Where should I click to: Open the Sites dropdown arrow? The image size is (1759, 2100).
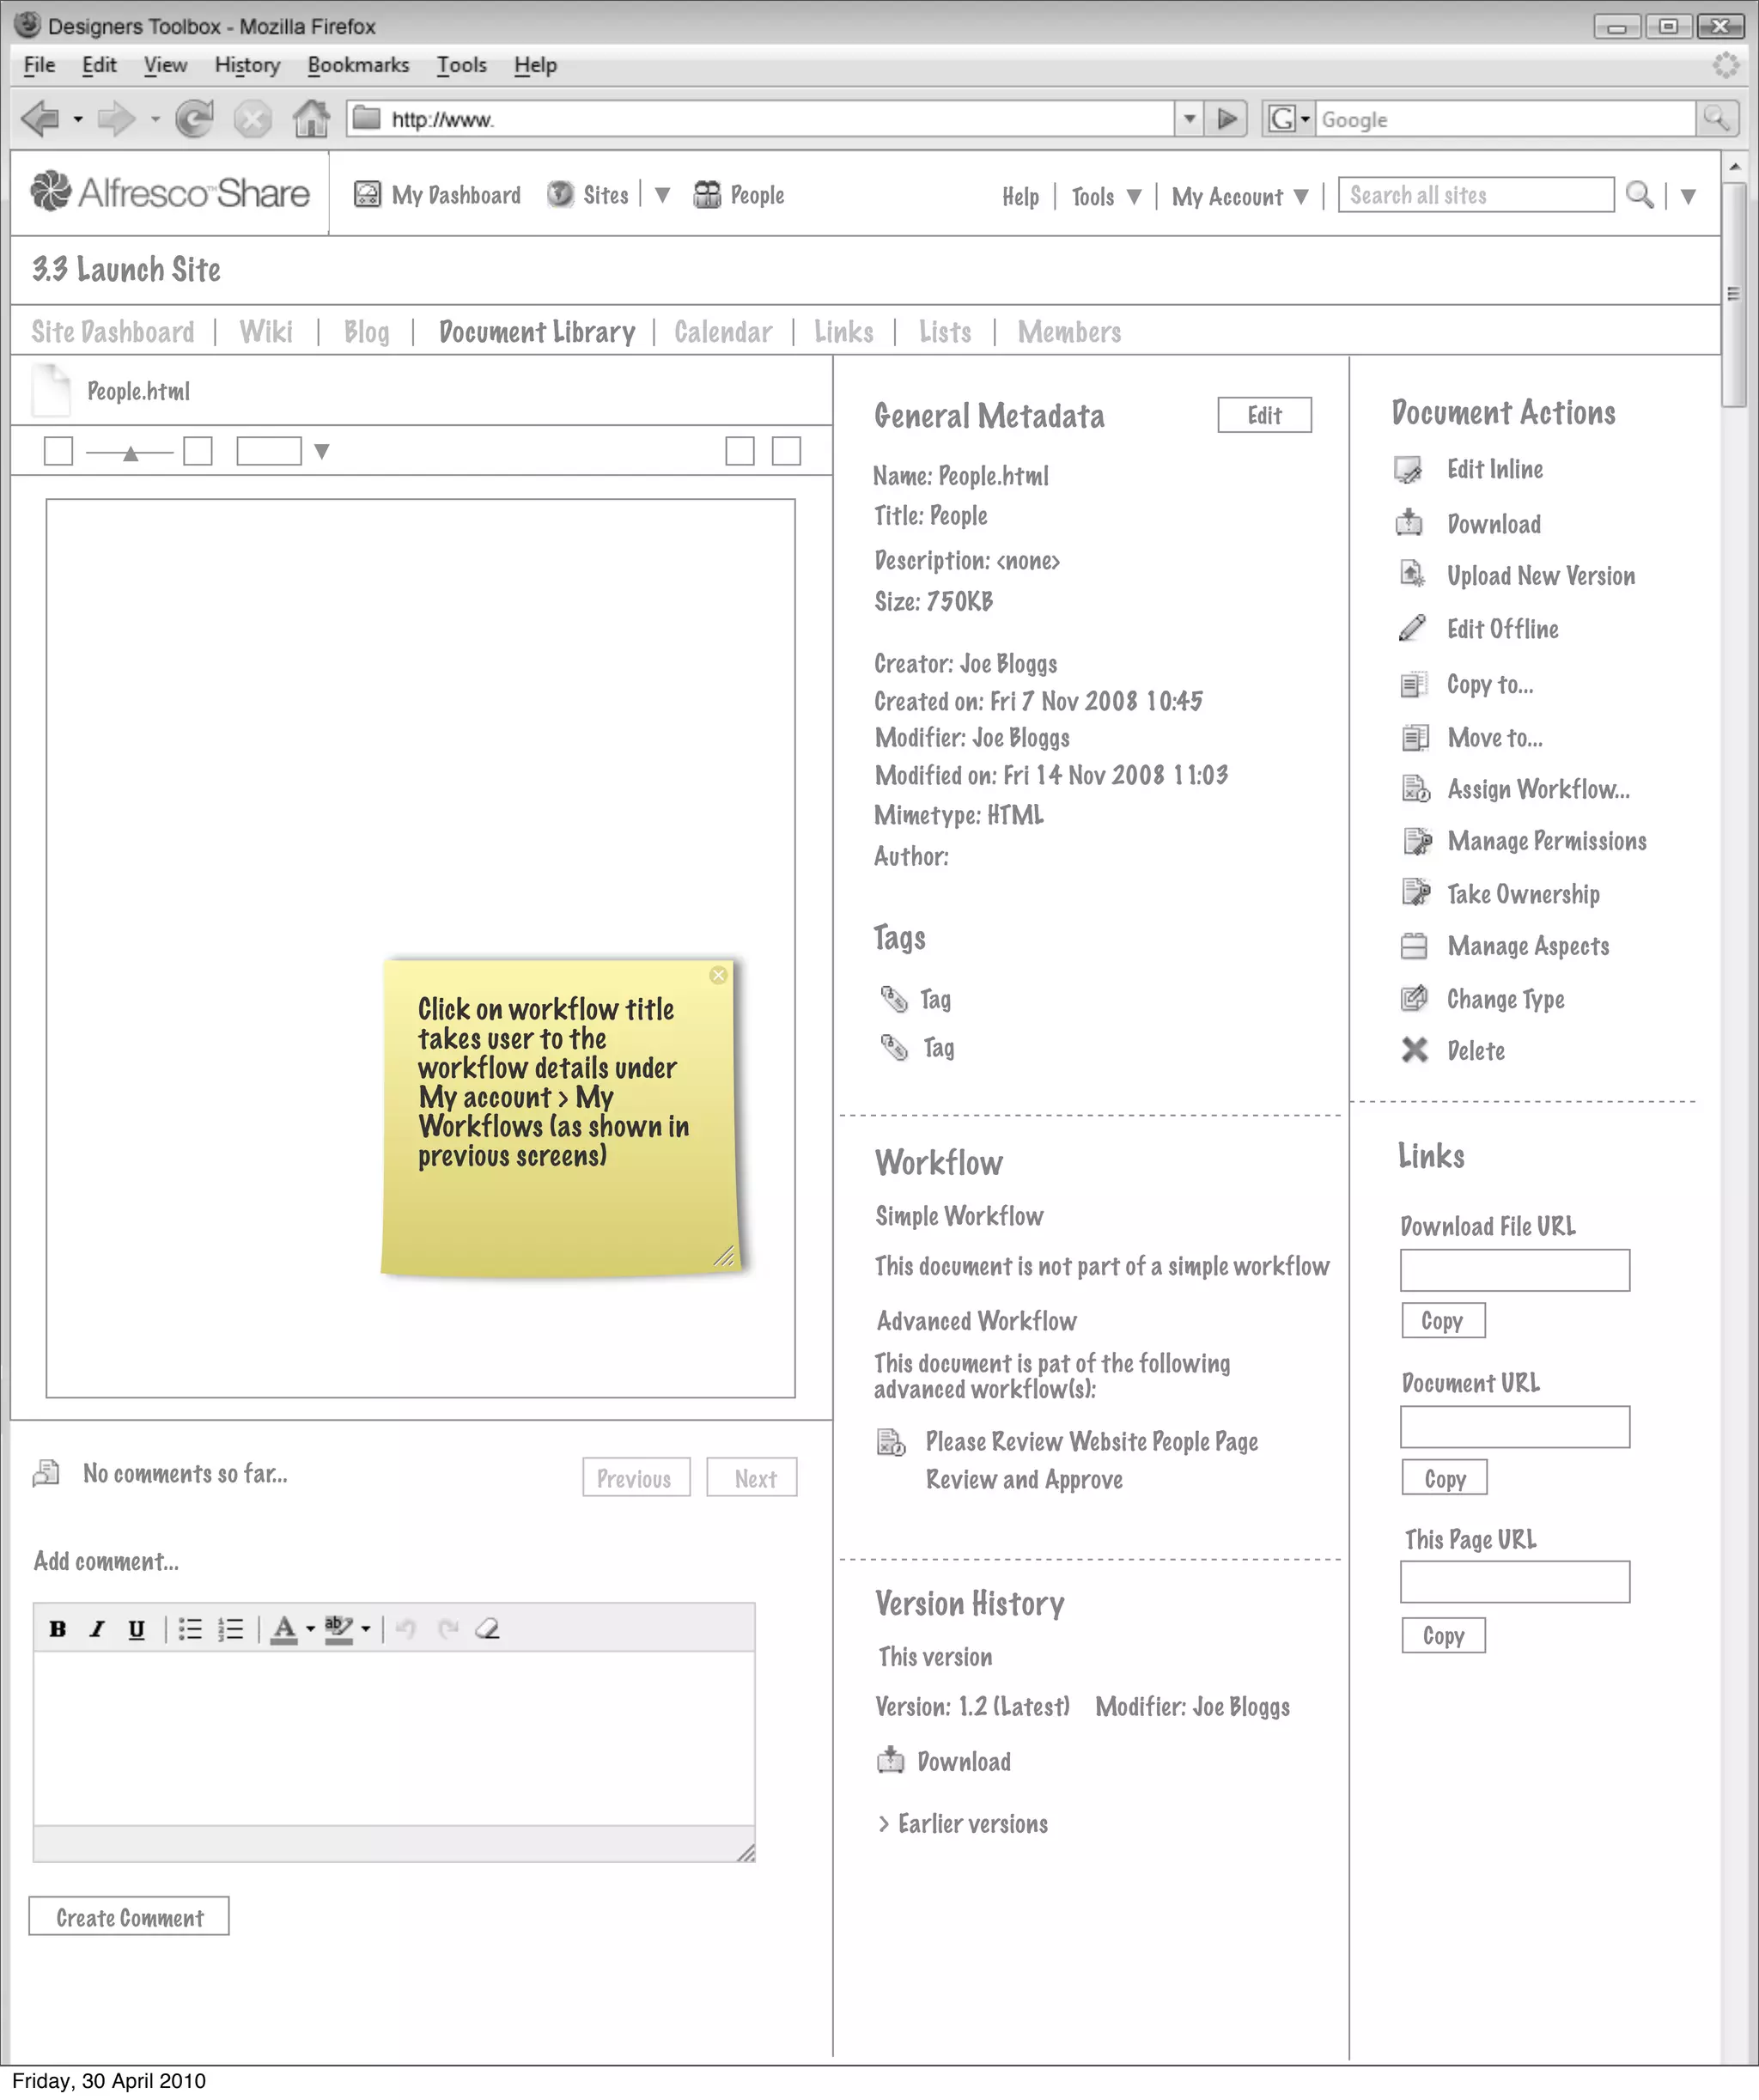point(662,195)
